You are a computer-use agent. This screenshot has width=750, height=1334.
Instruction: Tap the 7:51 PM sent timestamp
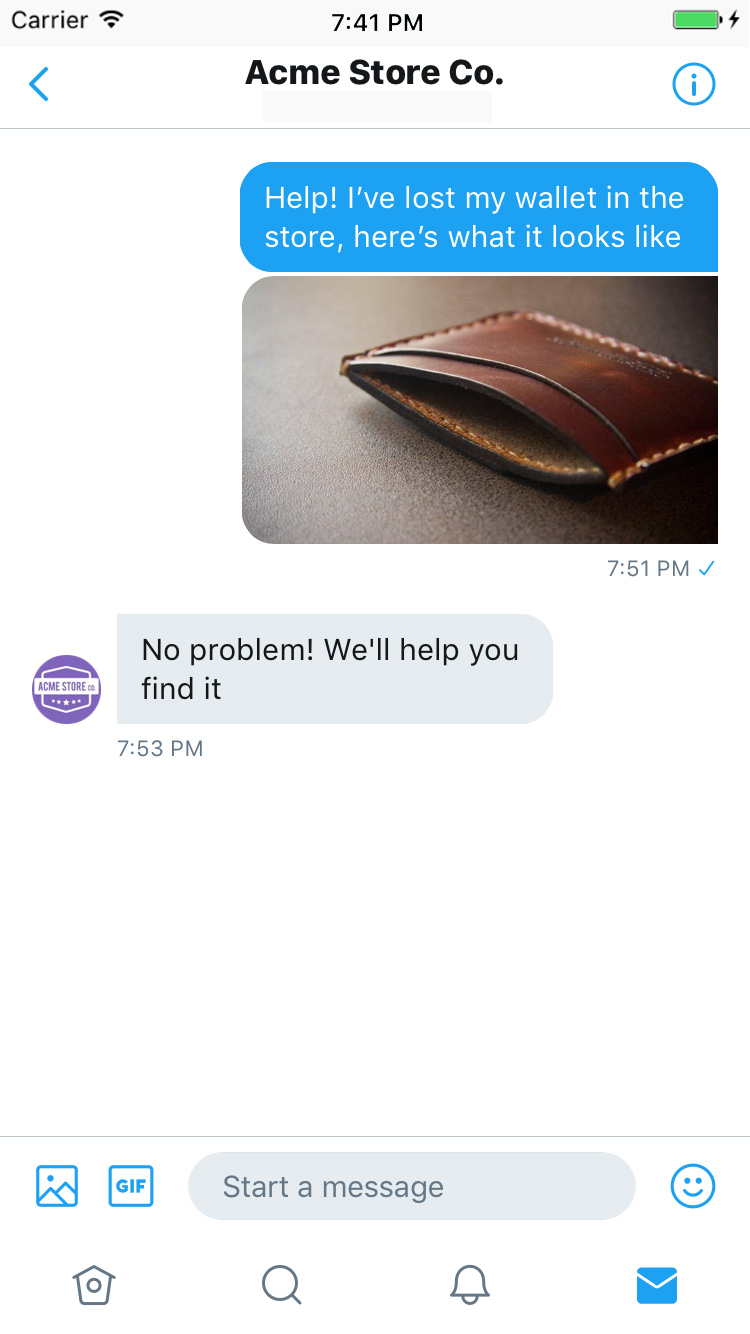(x=648, y=569)
